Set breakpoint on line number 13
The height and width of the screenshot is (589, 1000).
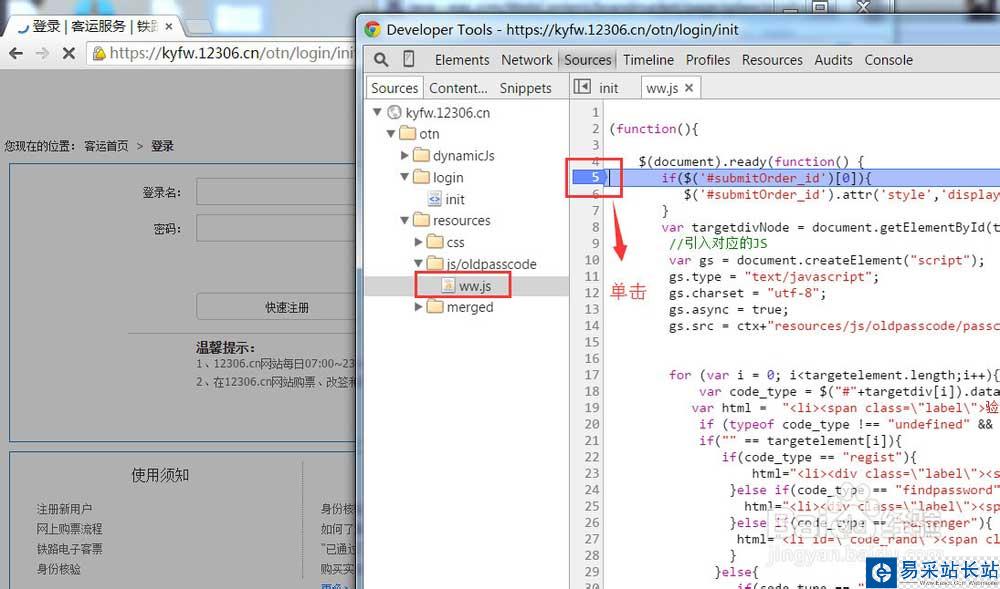tap(592, 309)
